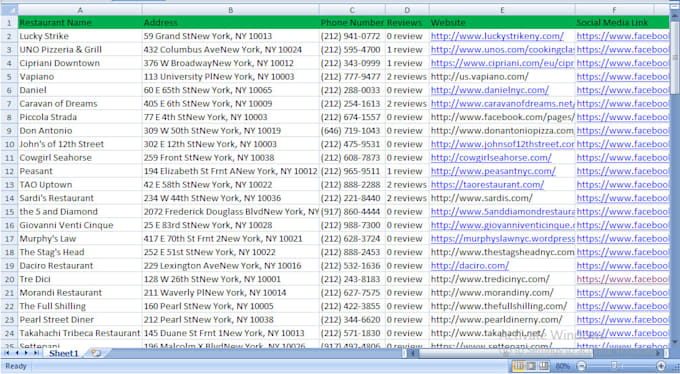680x374 pixels.
Task: Adjust the zoom slider handle
Action: 614,365
